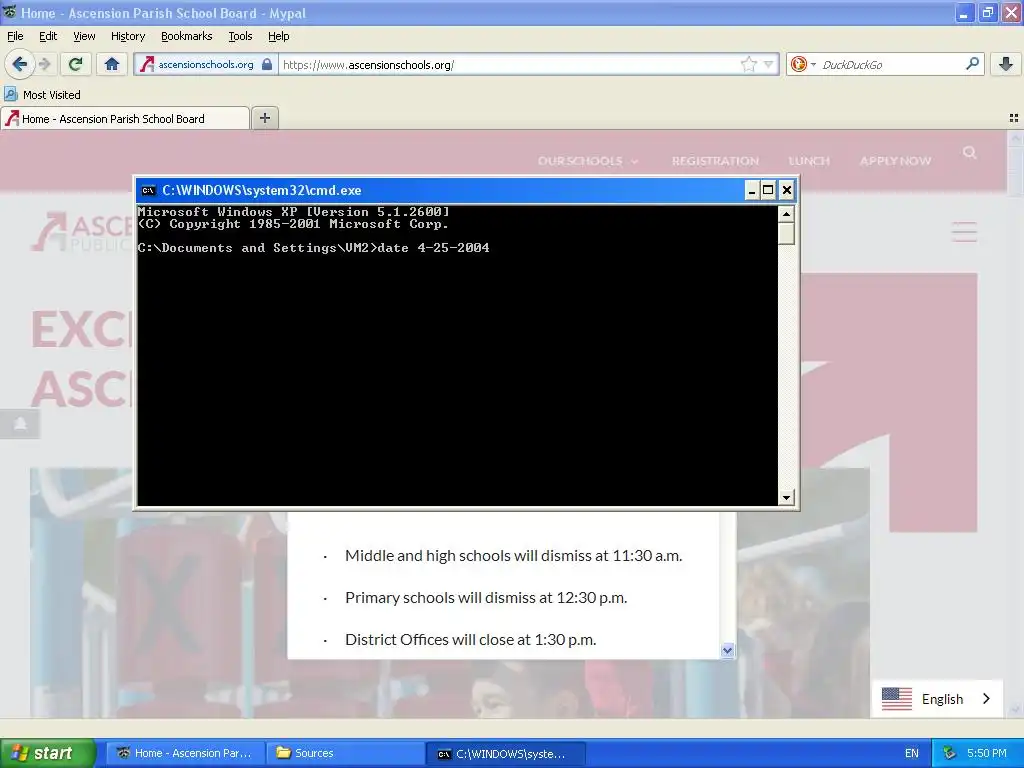This screenshot has height=768, width=1024.
Task: Click the 5:50 PM taskbar clock
Action: click(987, 753)
